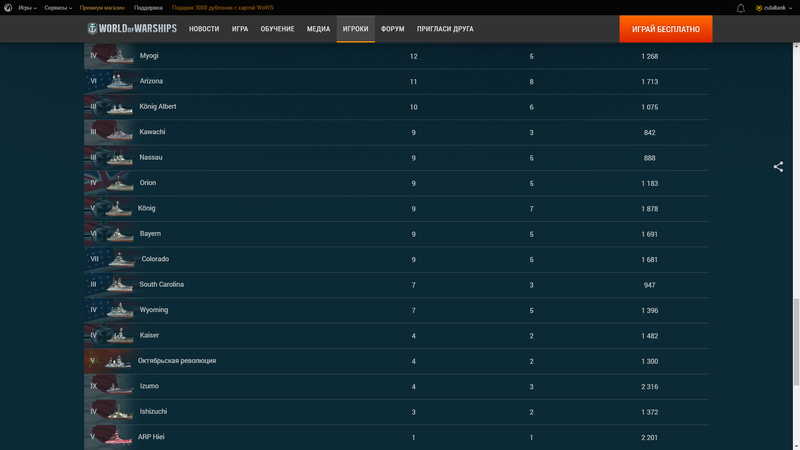Open the ФОРУМ tab

point(392,29)
